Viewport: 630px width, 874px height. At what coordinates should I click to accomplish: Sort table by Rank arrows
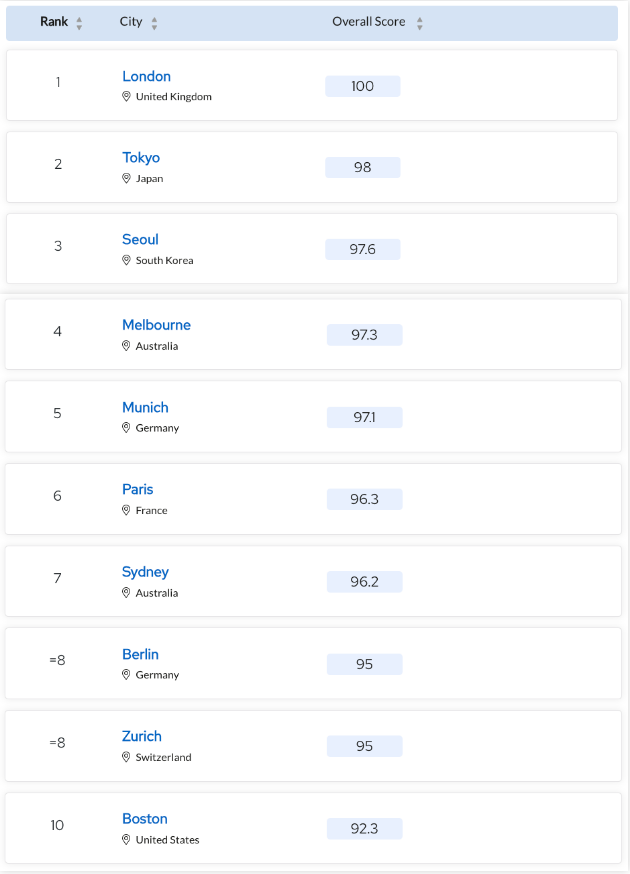(79, 23)
